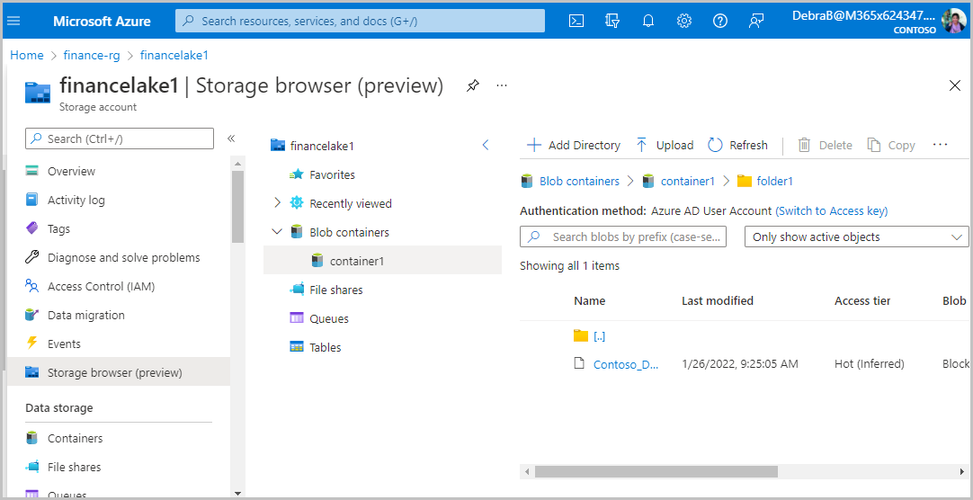
Task: Focus the top resource search box
Action: click(x=360, y=20)
